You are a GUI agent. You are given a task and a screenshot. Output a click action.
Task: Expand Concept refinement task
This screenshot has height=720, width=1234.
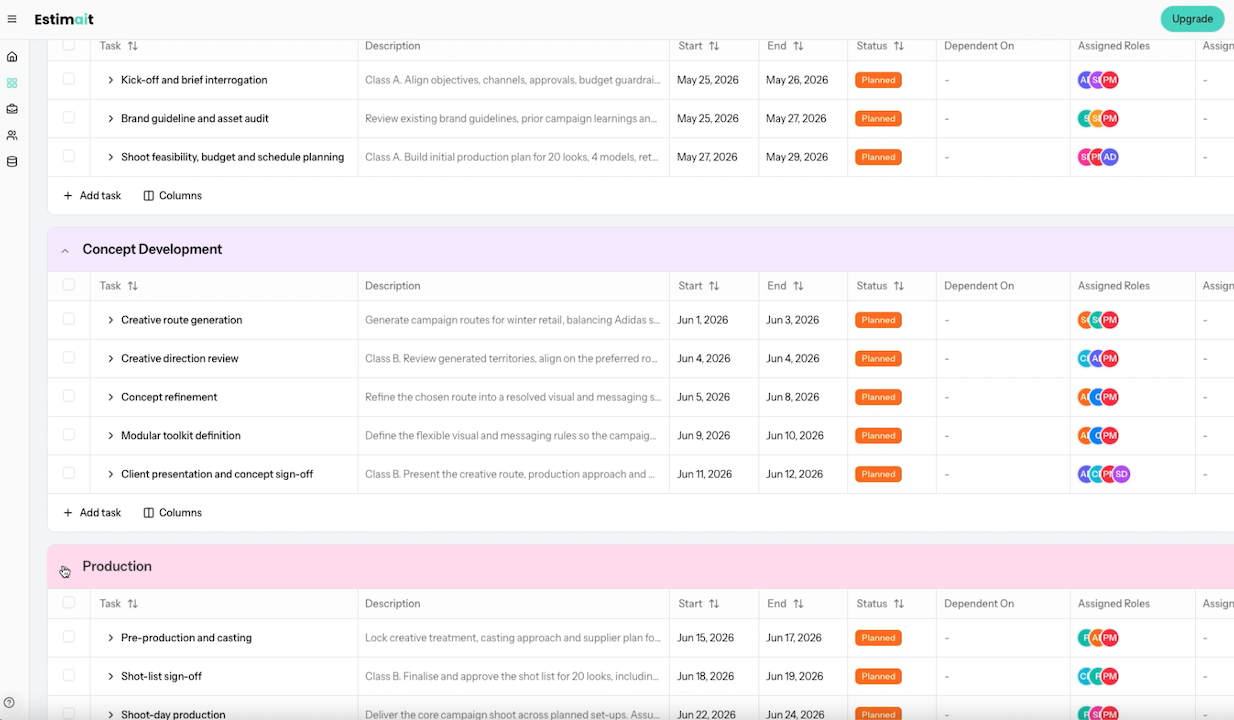111,397
